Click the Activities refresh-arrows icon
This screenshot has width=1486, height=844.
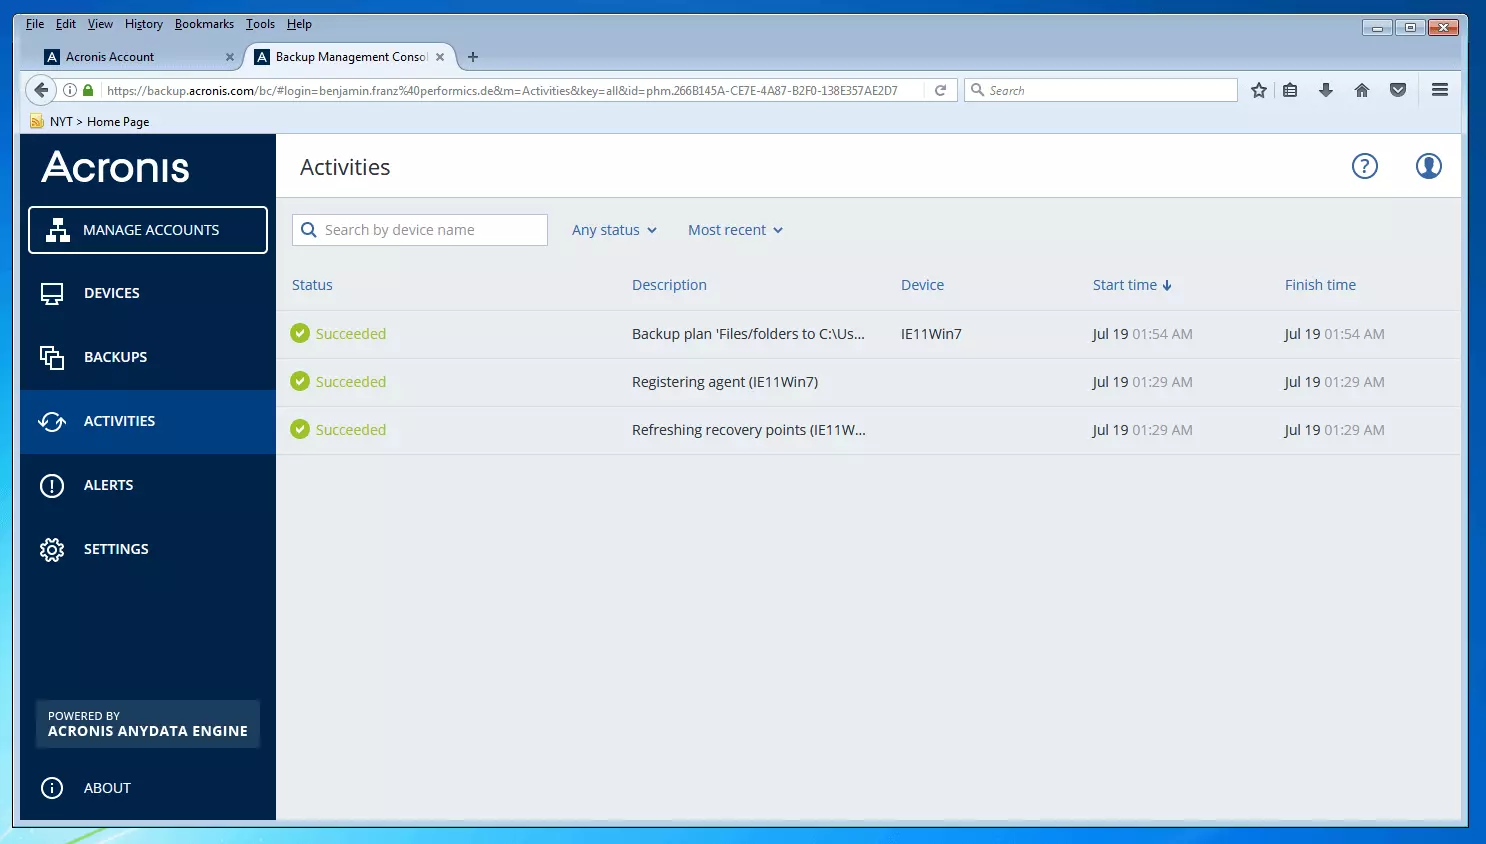click(52, 421)
